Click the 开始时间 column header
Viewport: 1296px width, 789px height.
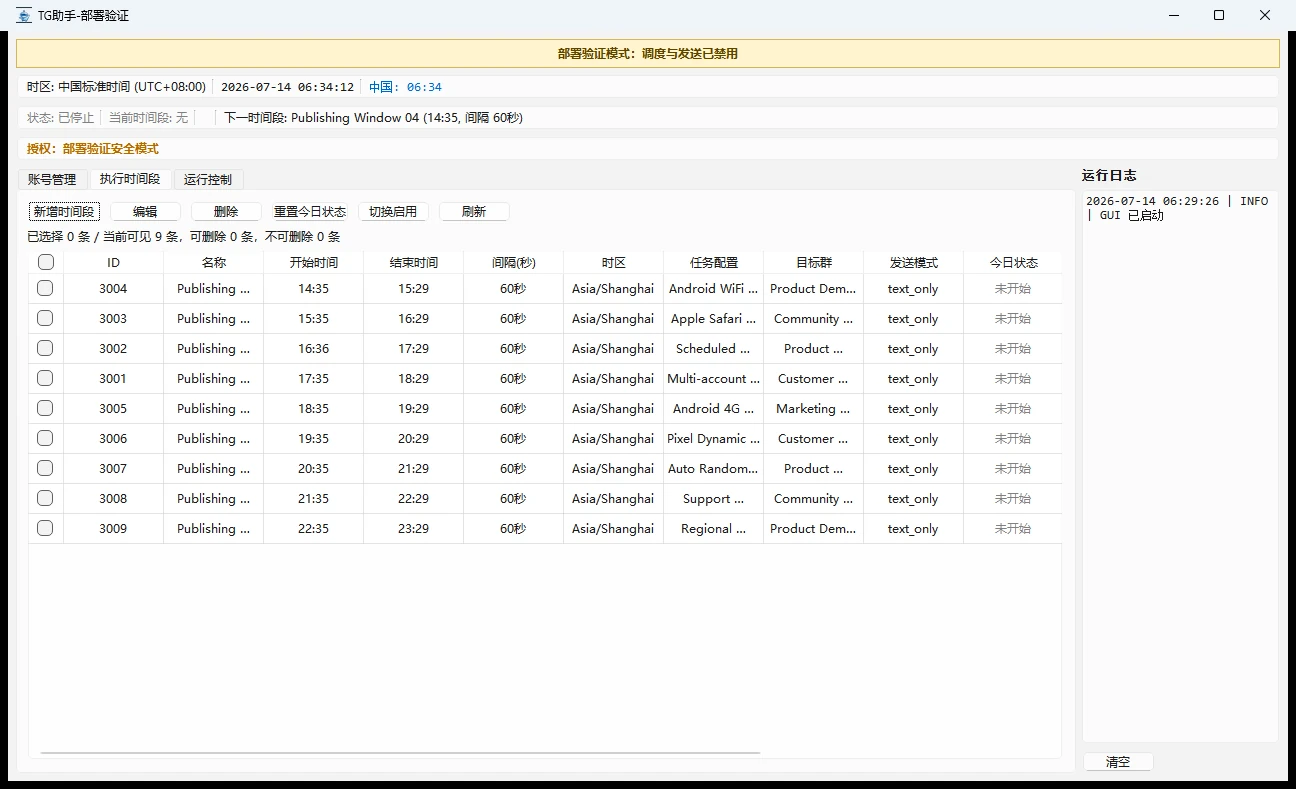[x=313, y=262]
